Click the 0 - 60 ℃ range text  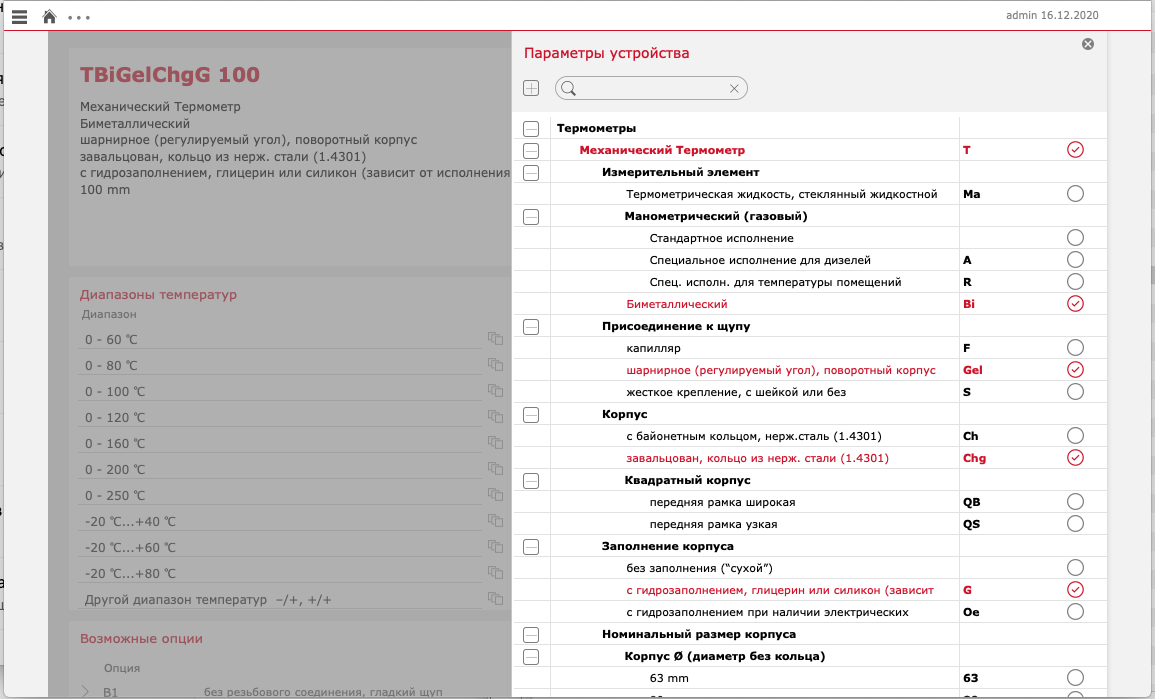pyautogui.click(x=111, y=340)
